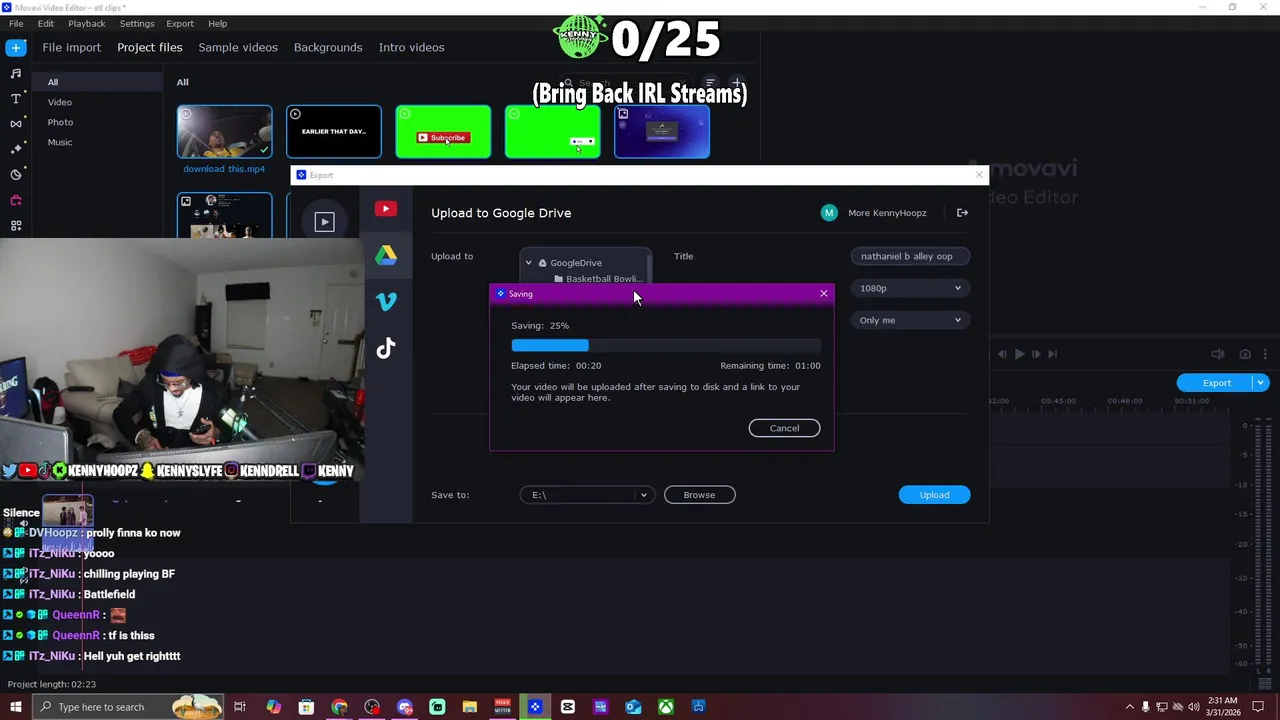1280x720 pixels.
Task: Open the Export menu in menu bar
Action: pyautogui.click(x=180, y=23)
